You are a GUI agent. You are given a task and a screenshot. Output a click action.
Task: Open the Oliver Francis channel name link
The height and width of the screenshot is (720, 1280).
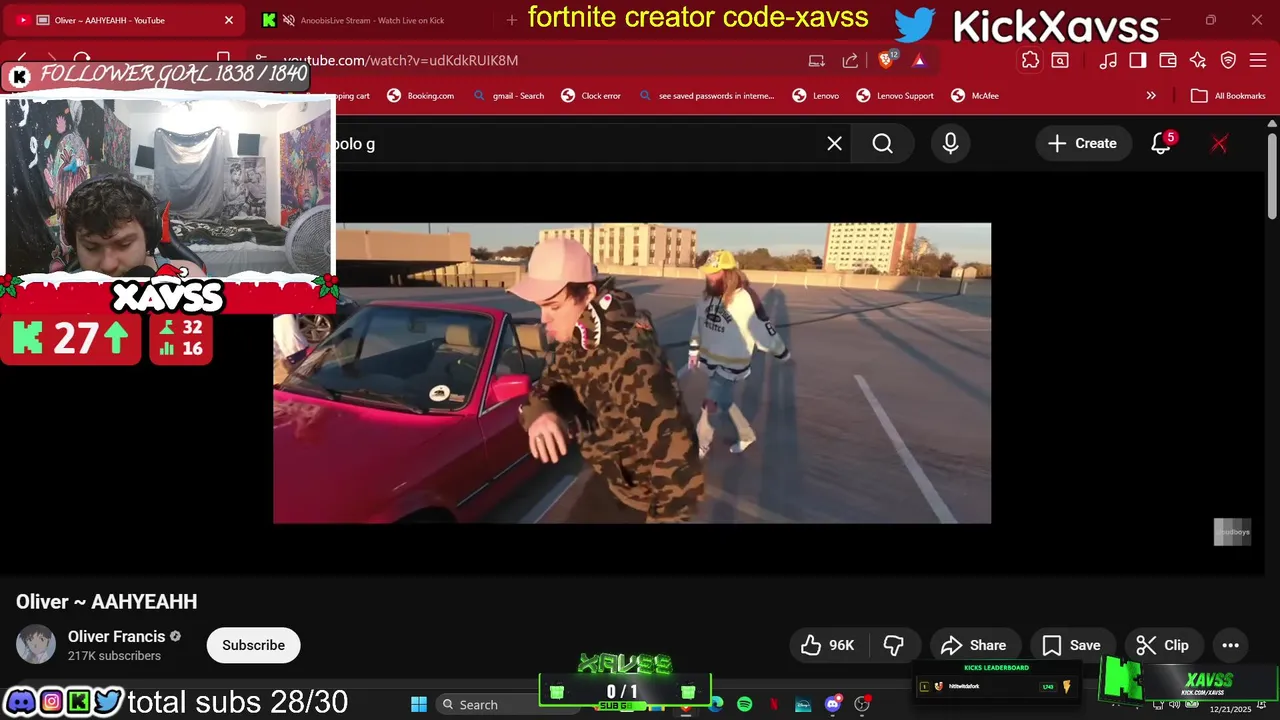(116, 637)
